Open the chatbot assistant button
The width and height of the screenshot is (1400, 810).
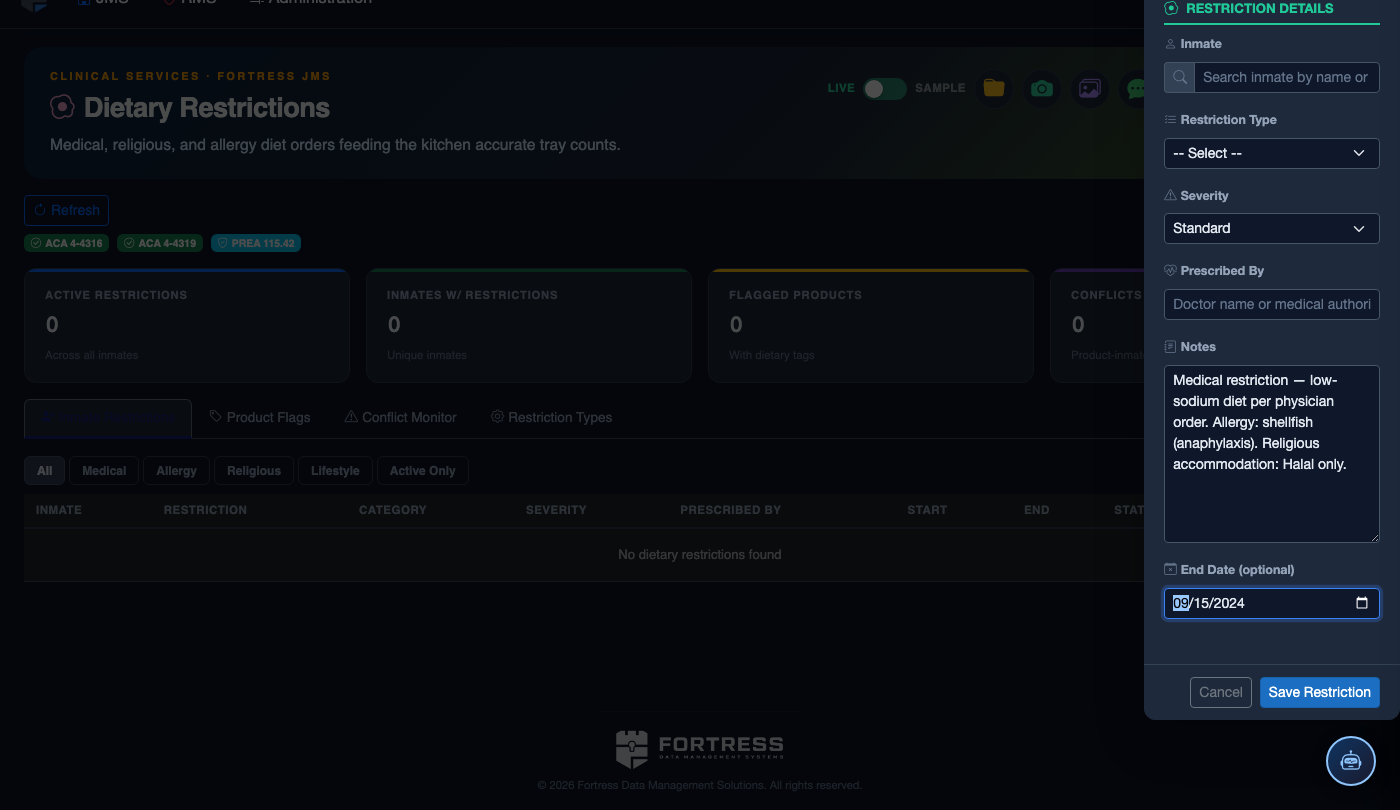[1351, 761]
